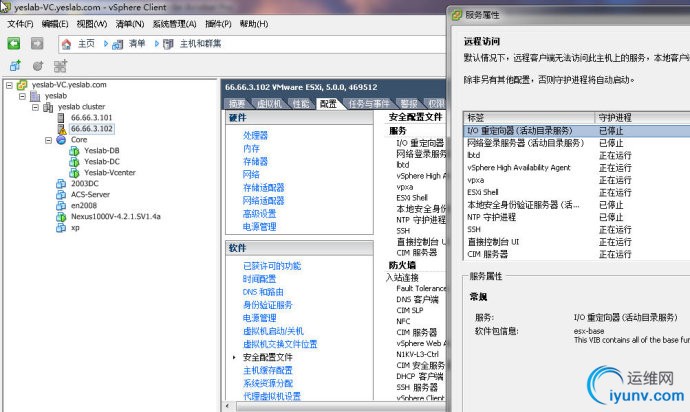Click breadcrumb arrow before 主机和群集
This screenshot has width=690, height=412.
157,44
